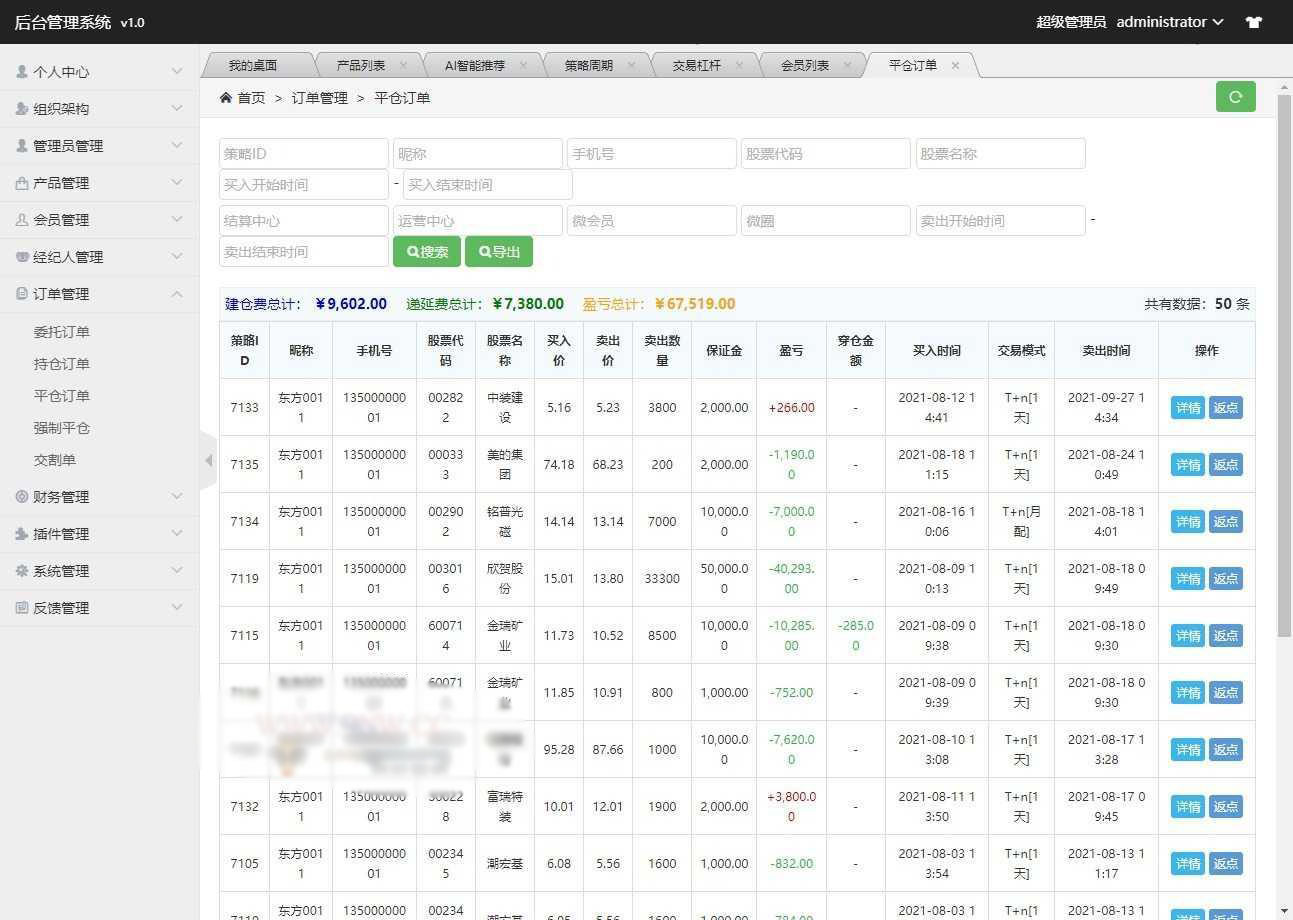Click the 系统管理 gear icon

point(22,571)
